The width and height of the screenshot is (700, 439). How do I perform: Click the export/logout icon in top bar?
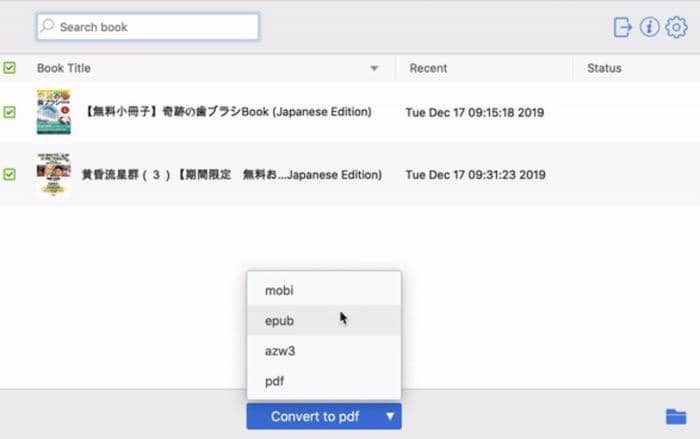click(622, 27)
